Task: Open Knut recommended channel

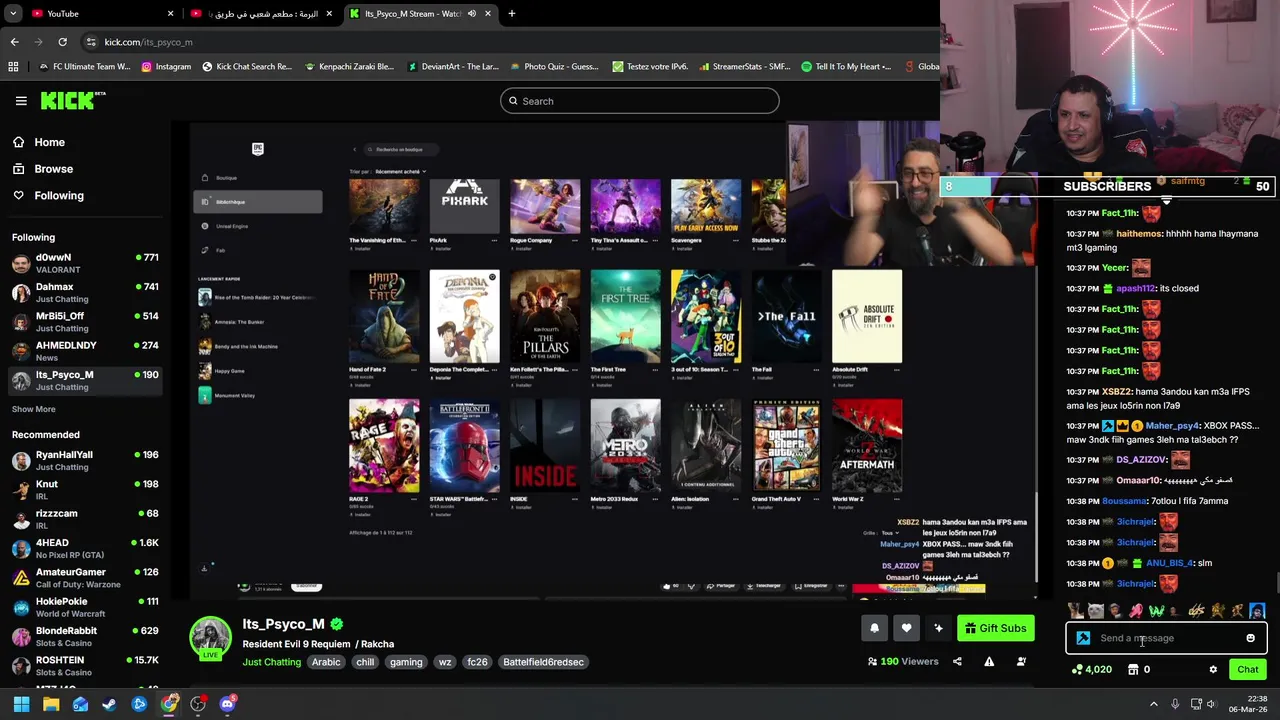Action: pos(85,490)
